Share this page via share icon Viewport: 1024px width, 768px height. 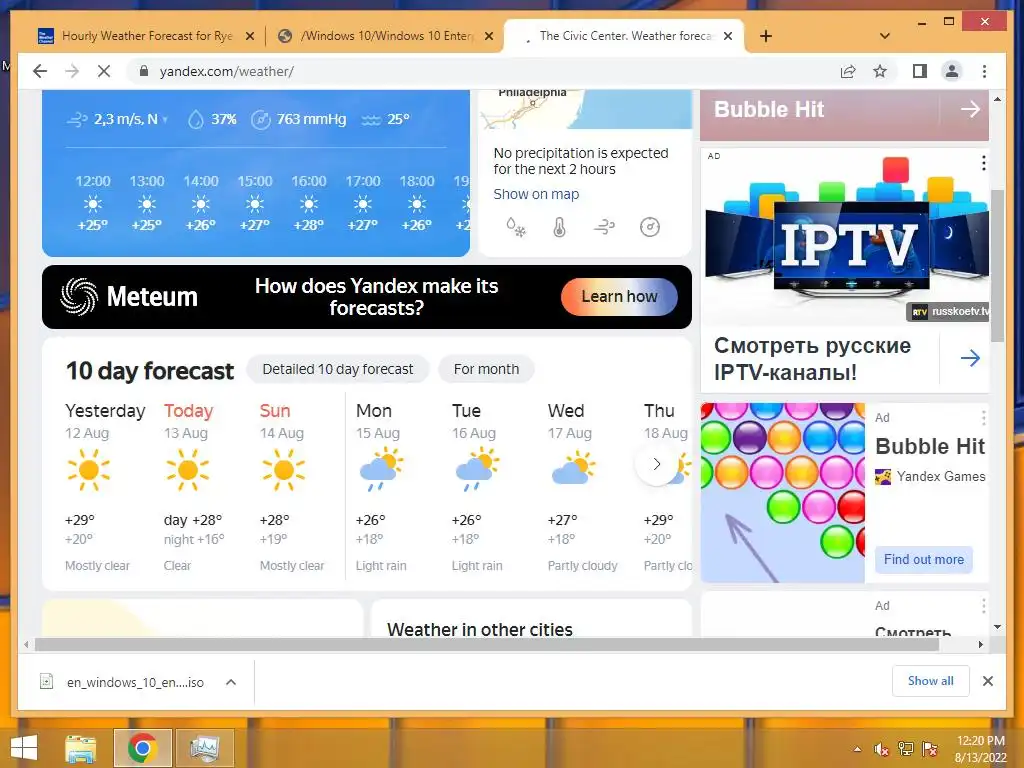[x=848, y=71]
